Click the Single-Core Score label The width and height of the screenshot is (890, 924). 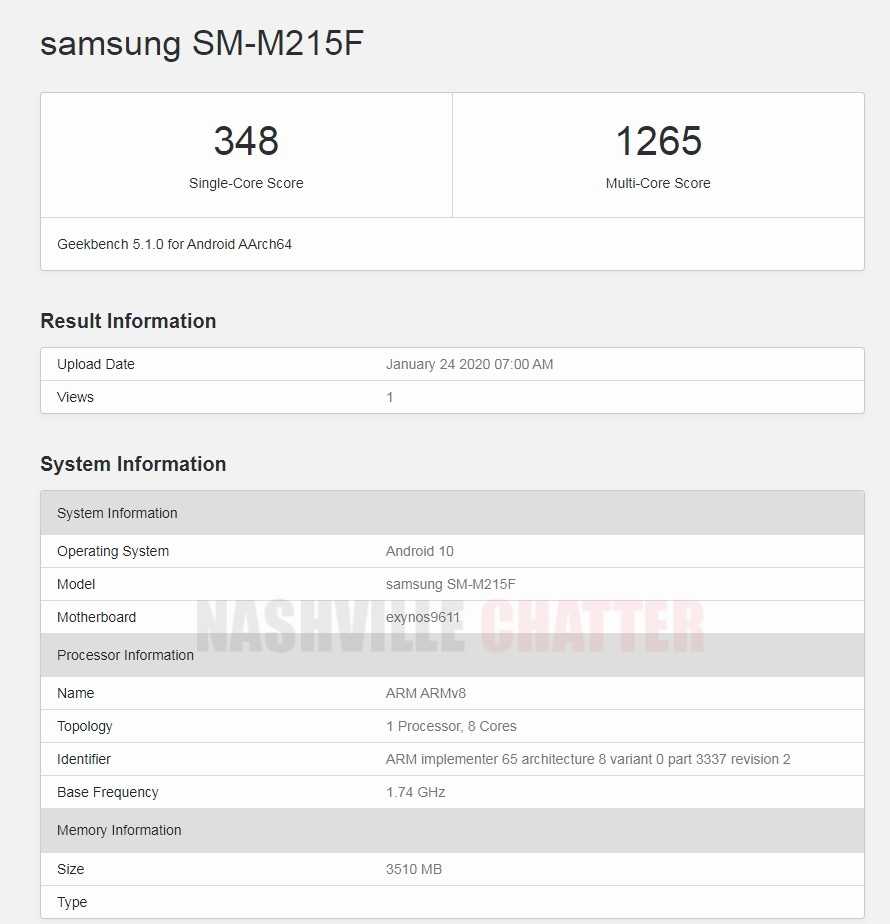(x=246, y=183)
